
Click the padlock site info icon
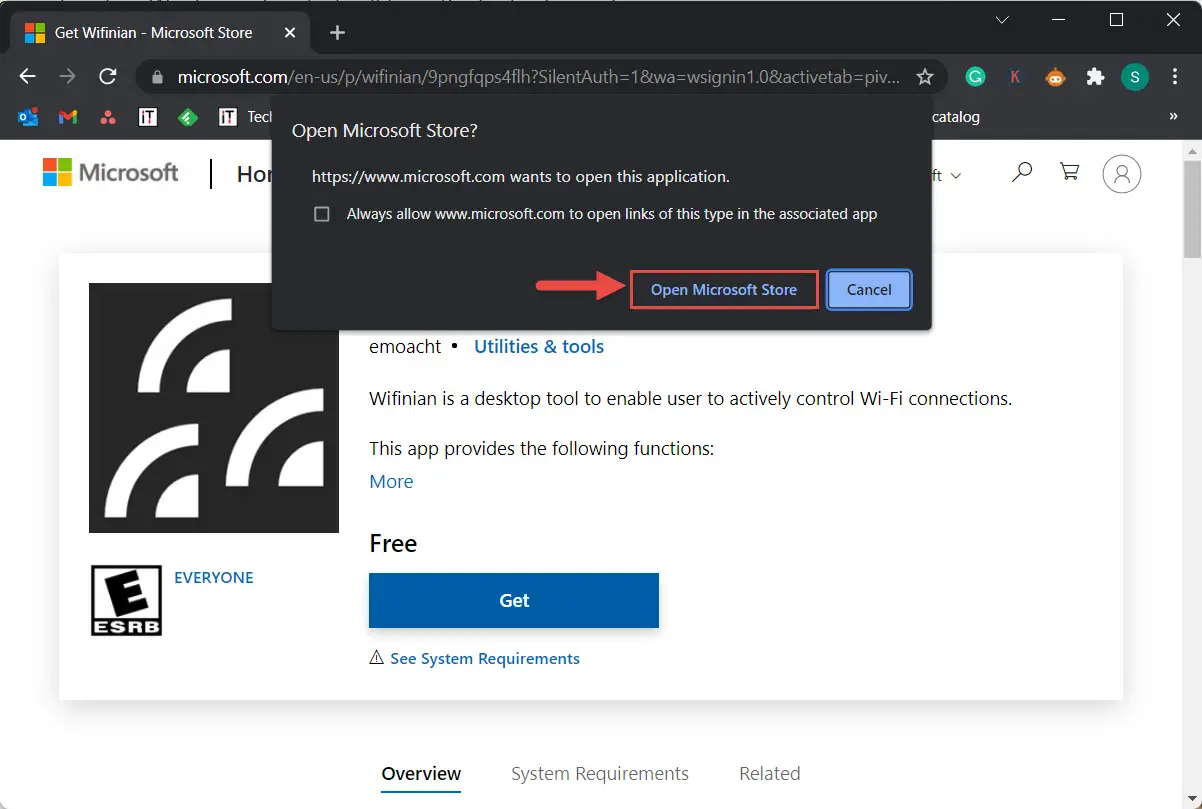pos(156,77)
